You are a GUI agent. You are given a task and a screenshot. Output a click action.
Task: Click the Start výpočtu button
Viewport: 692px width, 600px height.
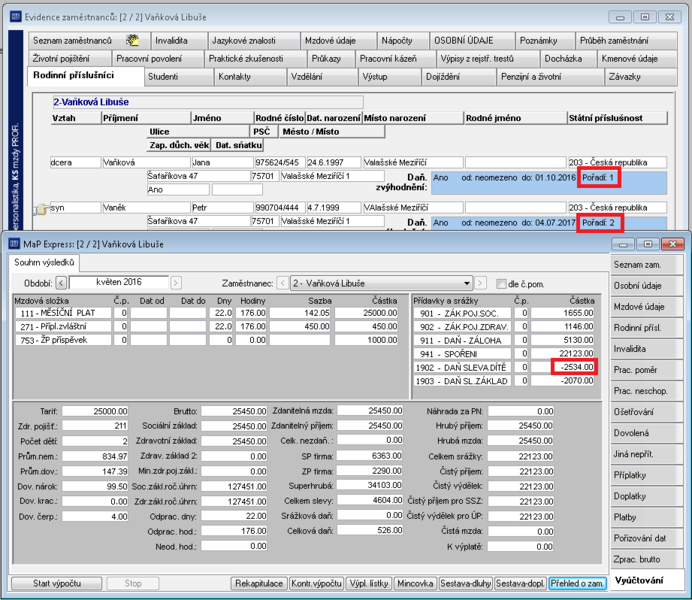point(56,583)
